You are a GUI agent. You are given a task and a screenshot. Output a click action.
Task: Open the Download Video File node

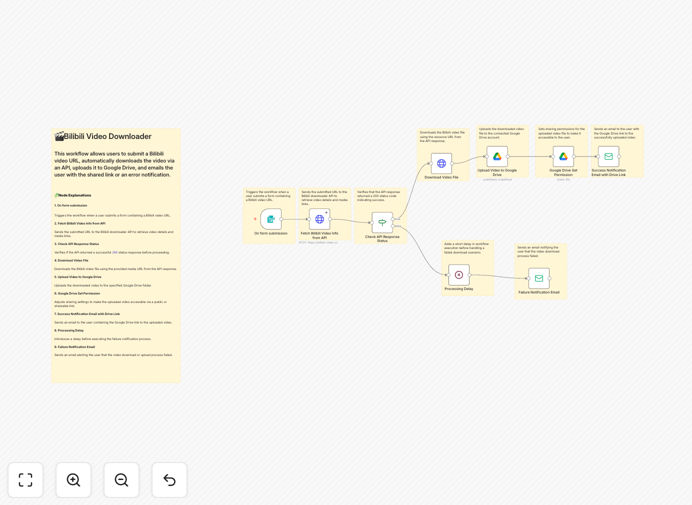click(x=441, y=163)
